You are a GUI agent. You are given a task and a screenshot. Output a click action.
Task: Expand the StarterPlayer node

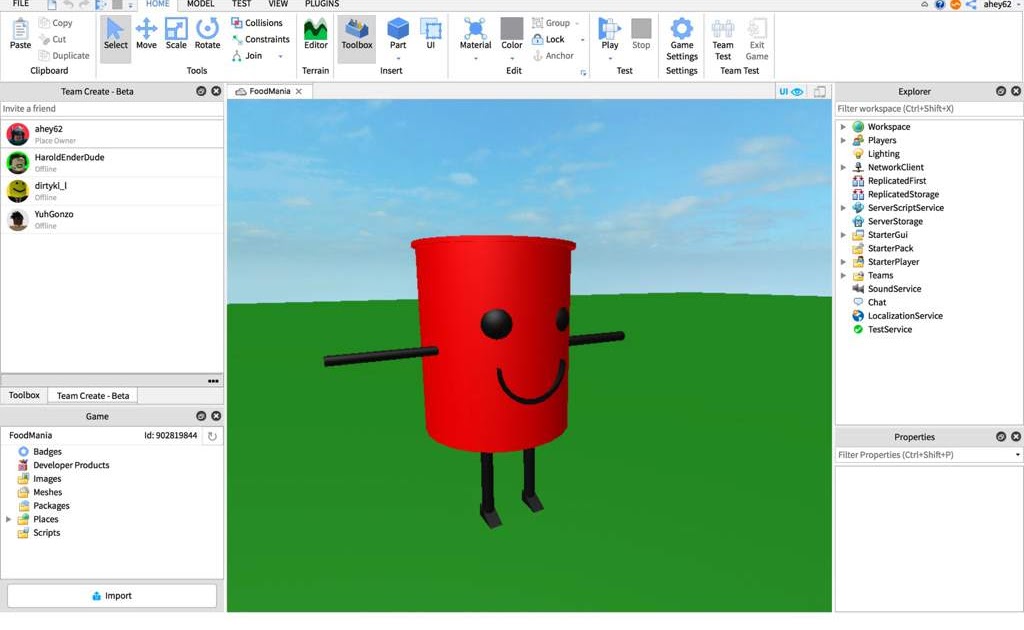pyautogui.click(x=843, y=262)
